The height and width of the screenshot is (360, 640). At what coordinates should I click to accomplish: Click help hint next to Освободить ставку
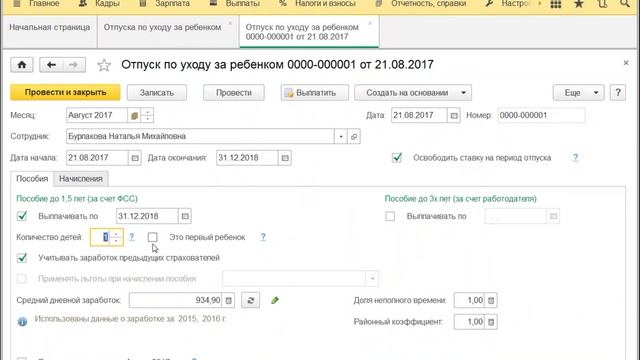coord(575,158)
